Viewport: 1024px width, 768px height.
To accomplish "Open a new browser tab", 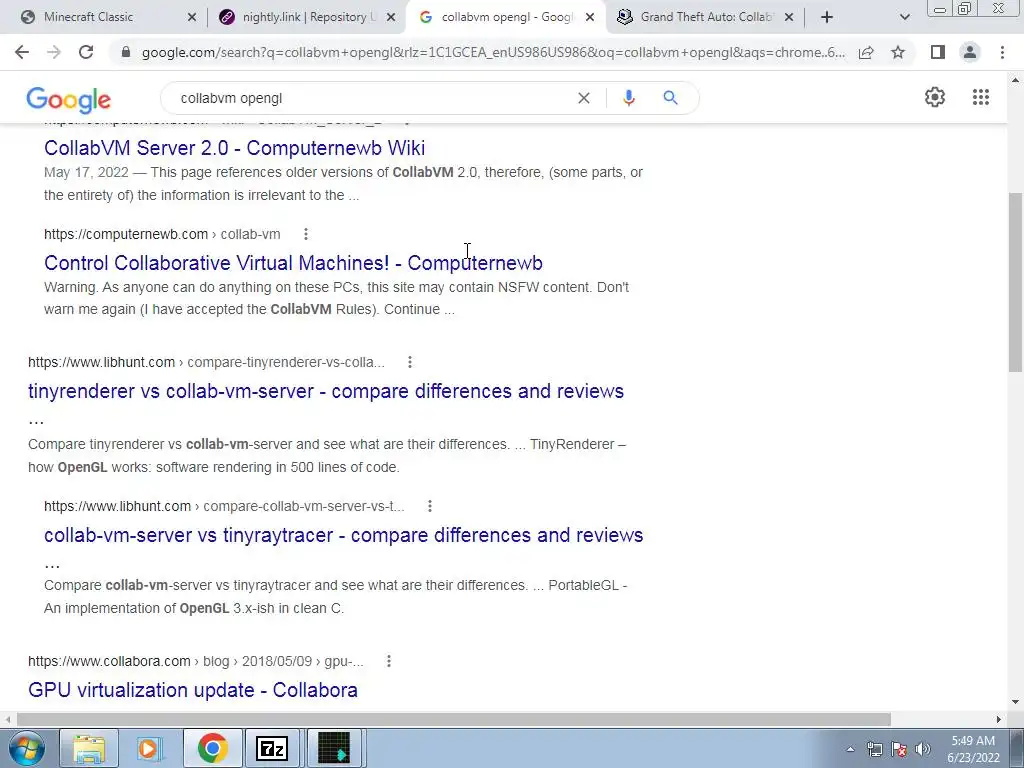I will point(827,17).
